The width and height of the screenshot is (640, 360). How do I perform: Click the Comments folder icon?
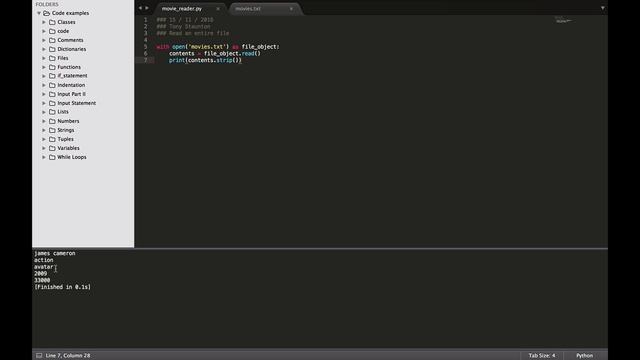(x=52, y=40)
